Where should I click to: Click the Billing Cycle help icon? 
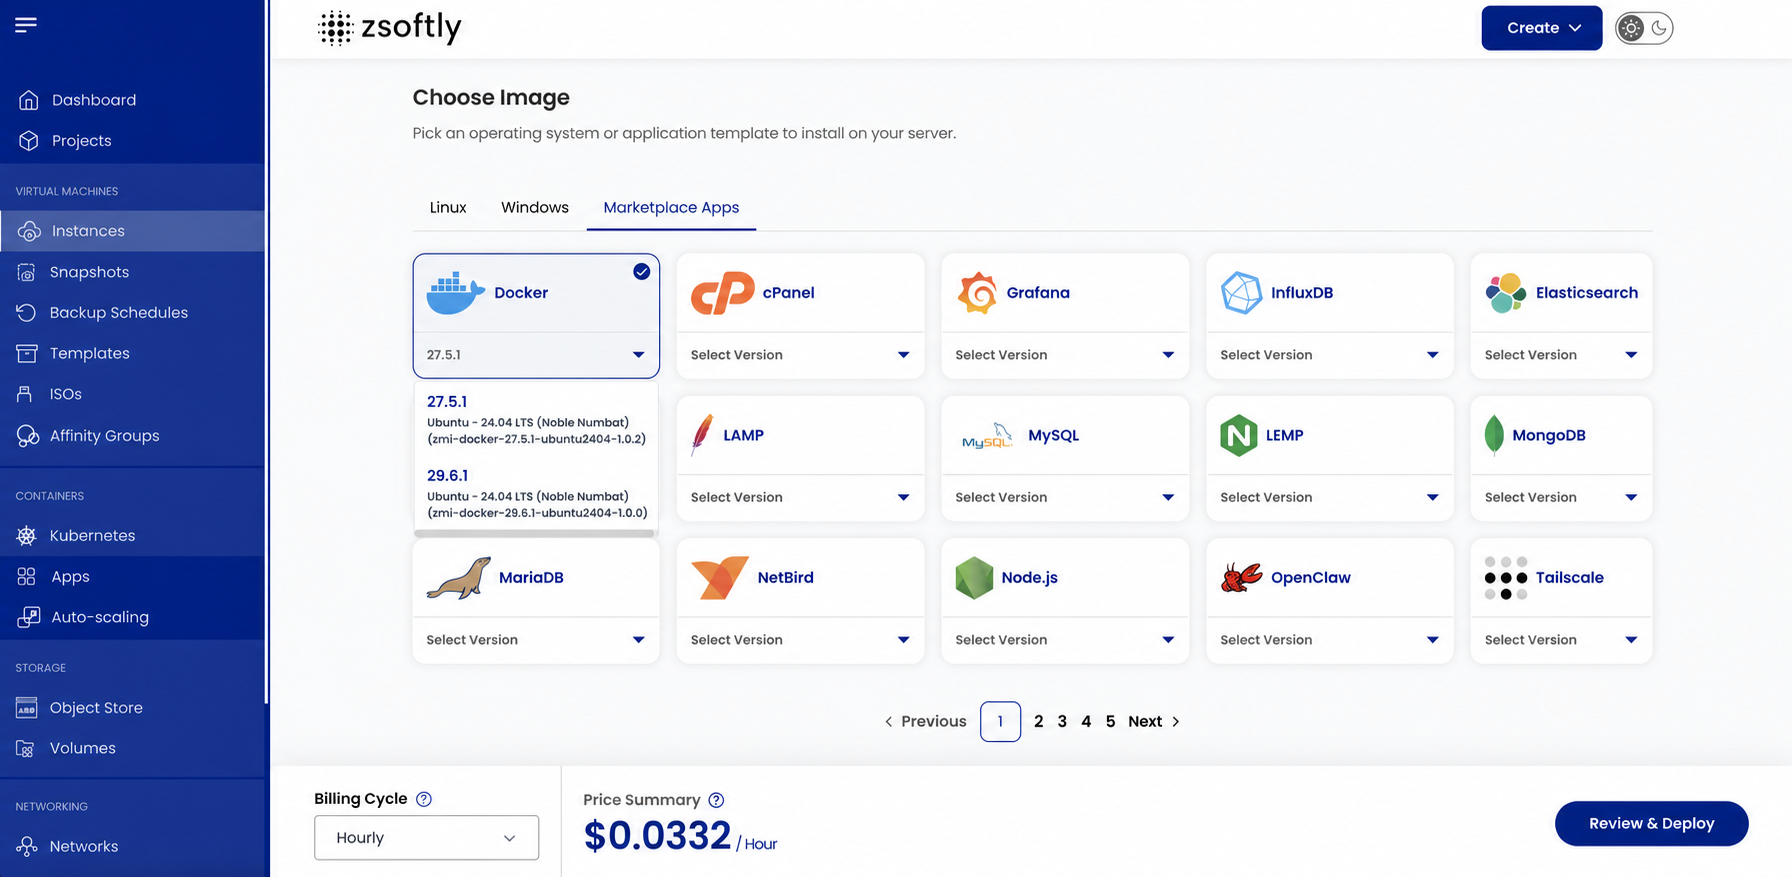coord(424,799)
